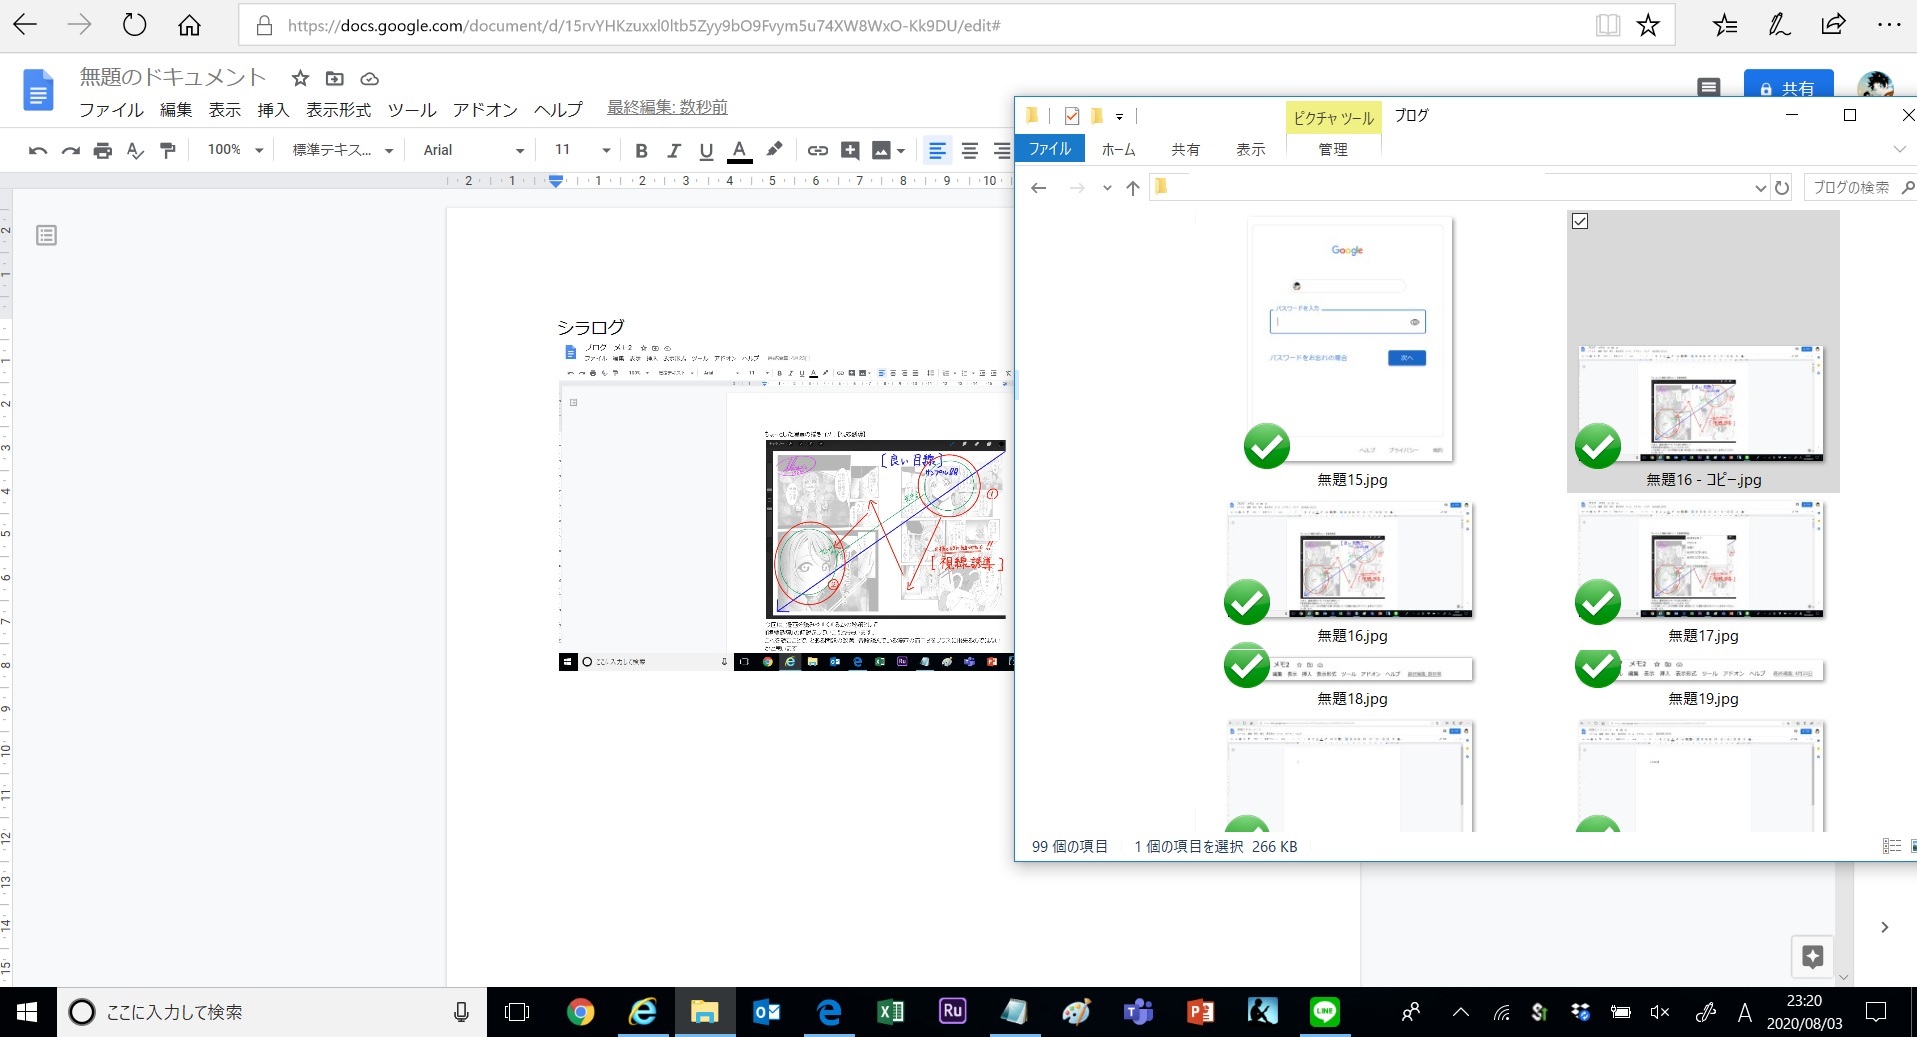Open the browser share icon
The image size is (1917, 1037).
[x=1833, y=25]
